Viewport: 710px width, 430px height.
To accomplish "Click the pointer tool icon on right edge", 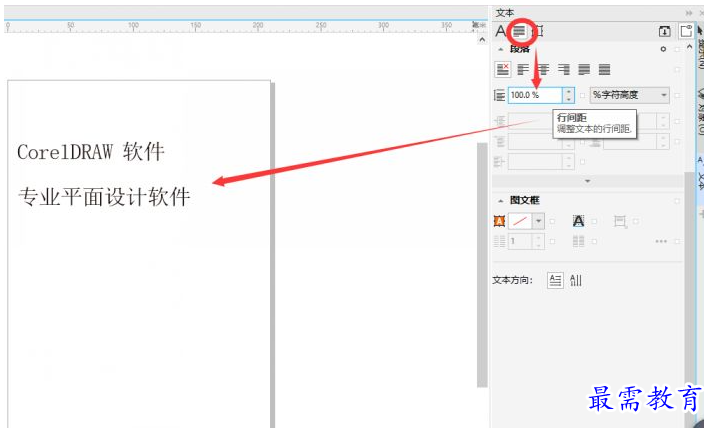I will [700, 31].
